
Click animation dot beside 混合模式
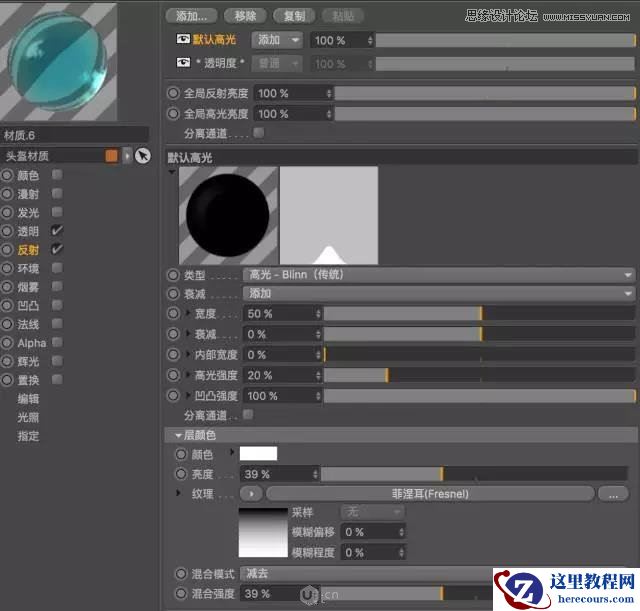coord(181,574)
